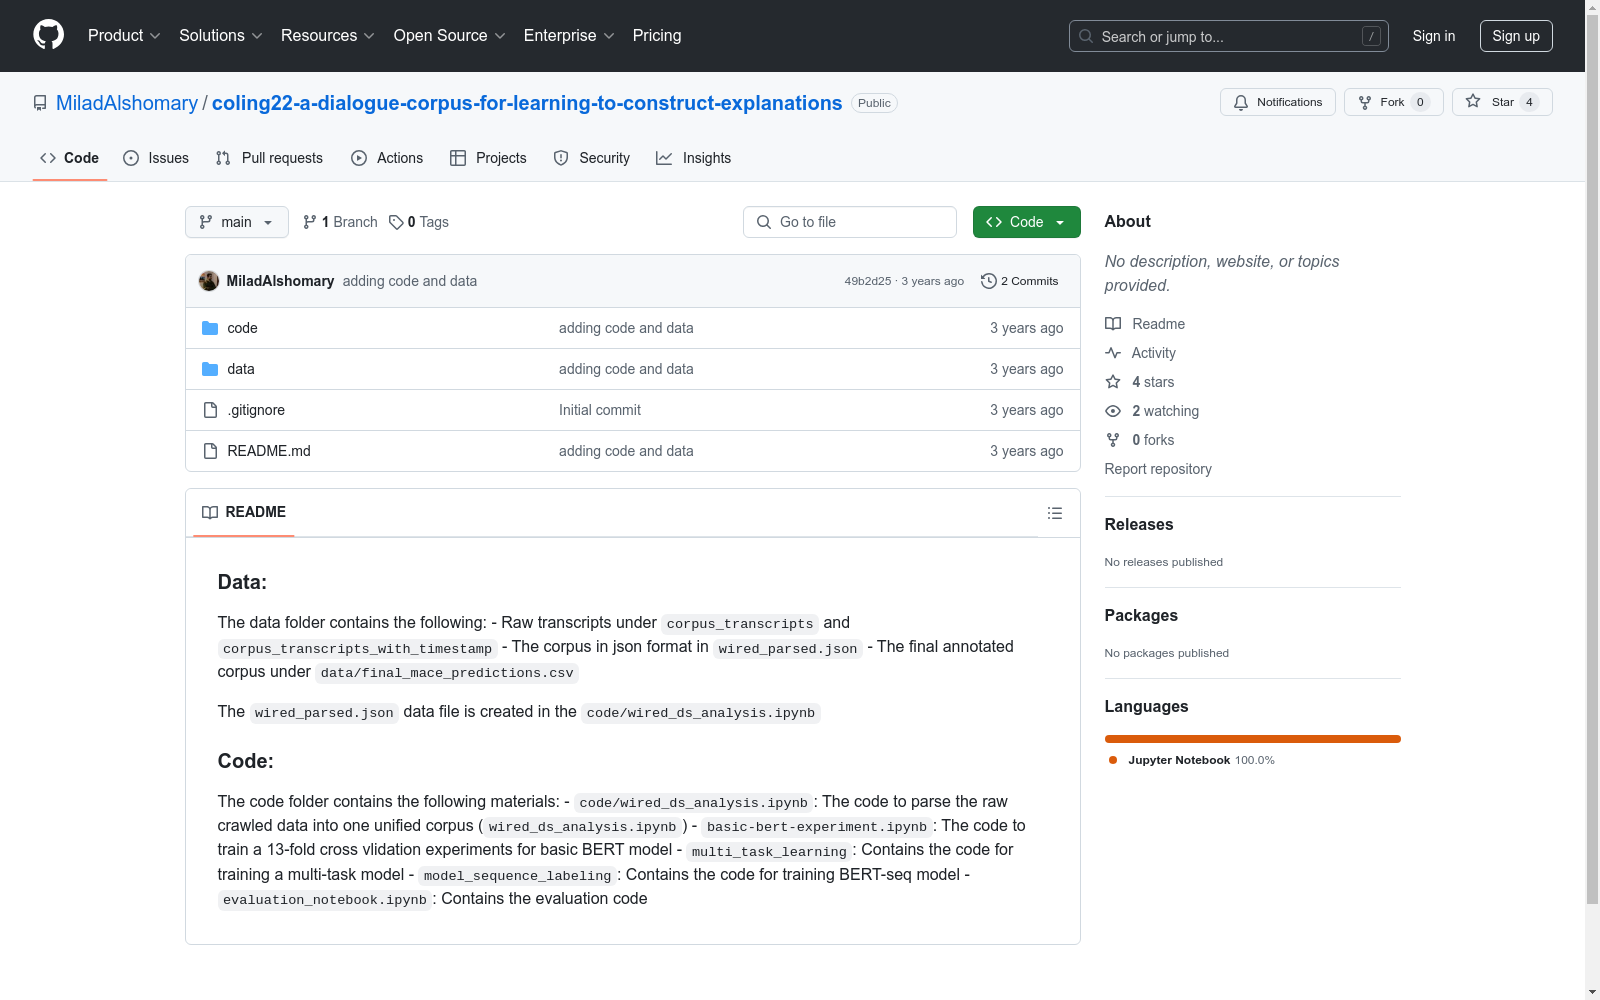
Task: Click the orange language bar
Action: (1253, 739)
